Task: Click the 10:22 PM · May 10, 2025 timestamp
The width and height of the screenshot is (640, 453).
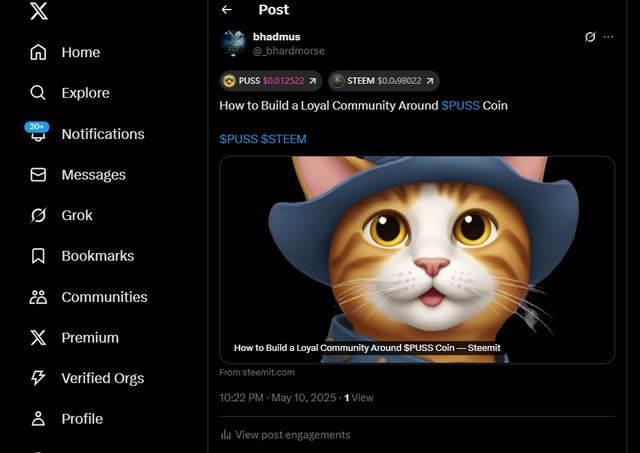Action: [x=278, y=397]
